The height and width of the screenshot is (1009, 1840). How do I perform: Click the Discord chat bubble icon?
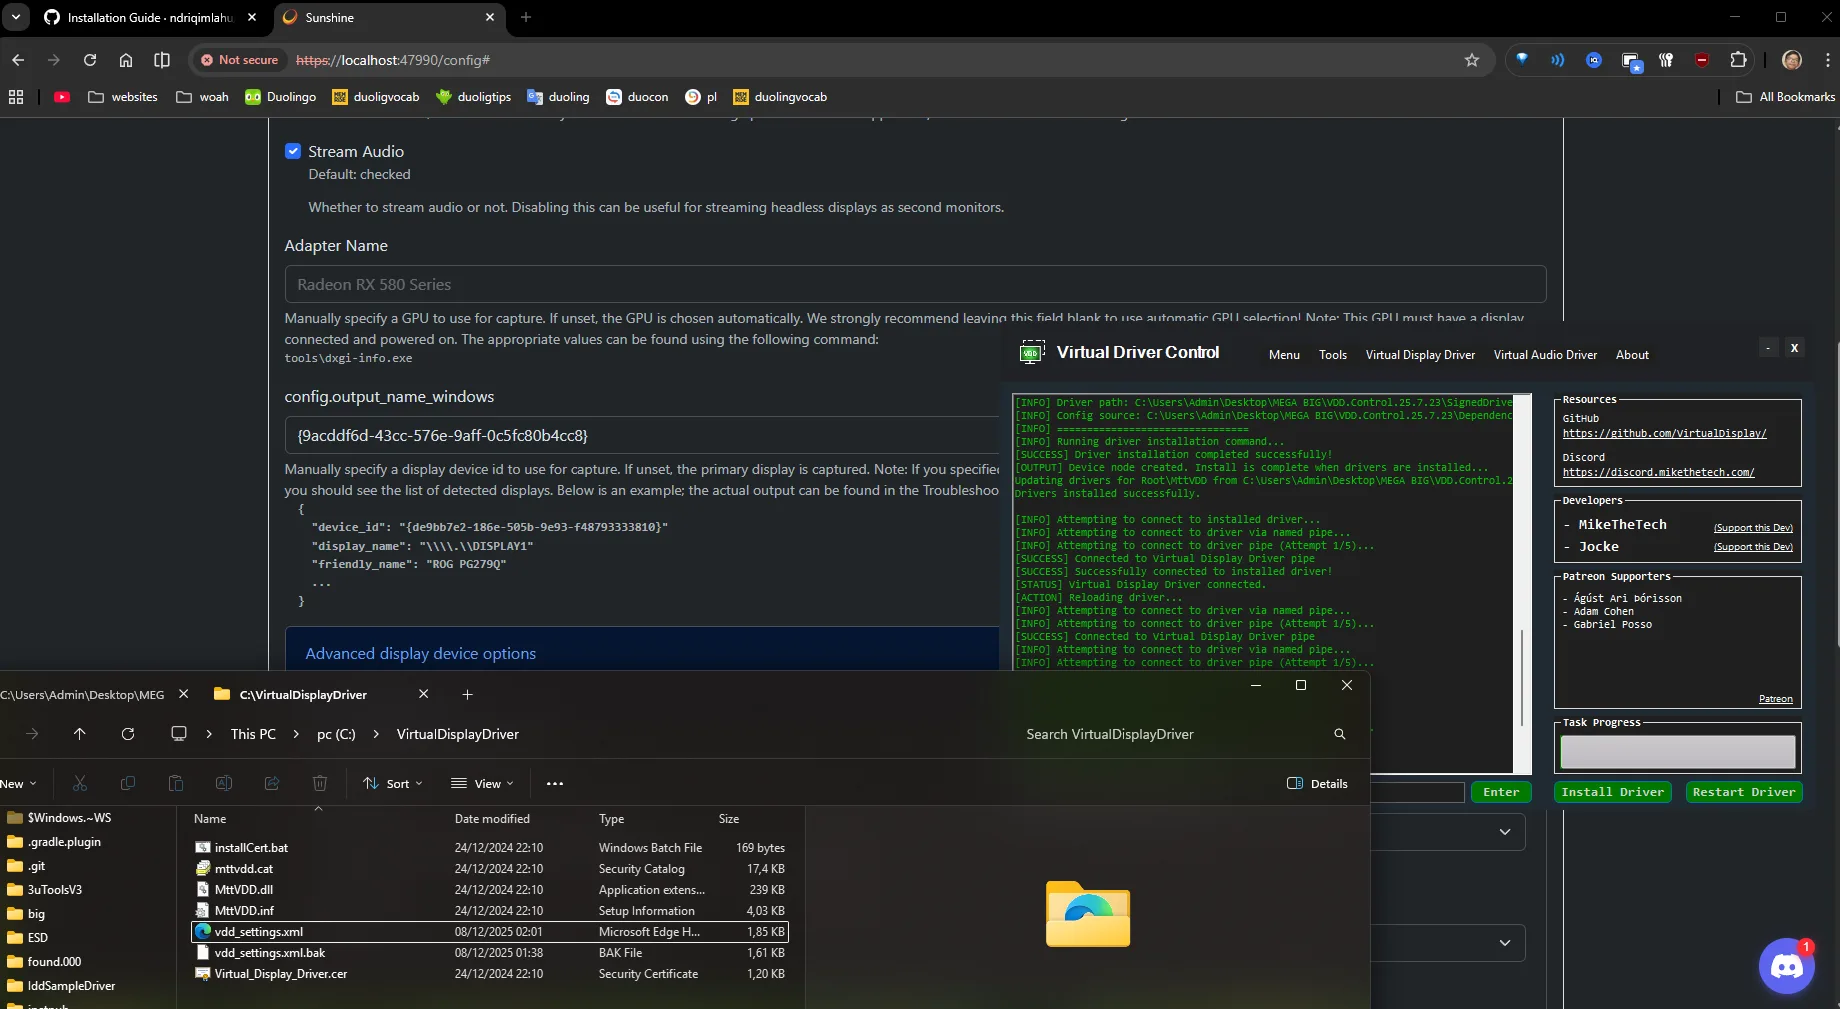tap(1786, 966)
